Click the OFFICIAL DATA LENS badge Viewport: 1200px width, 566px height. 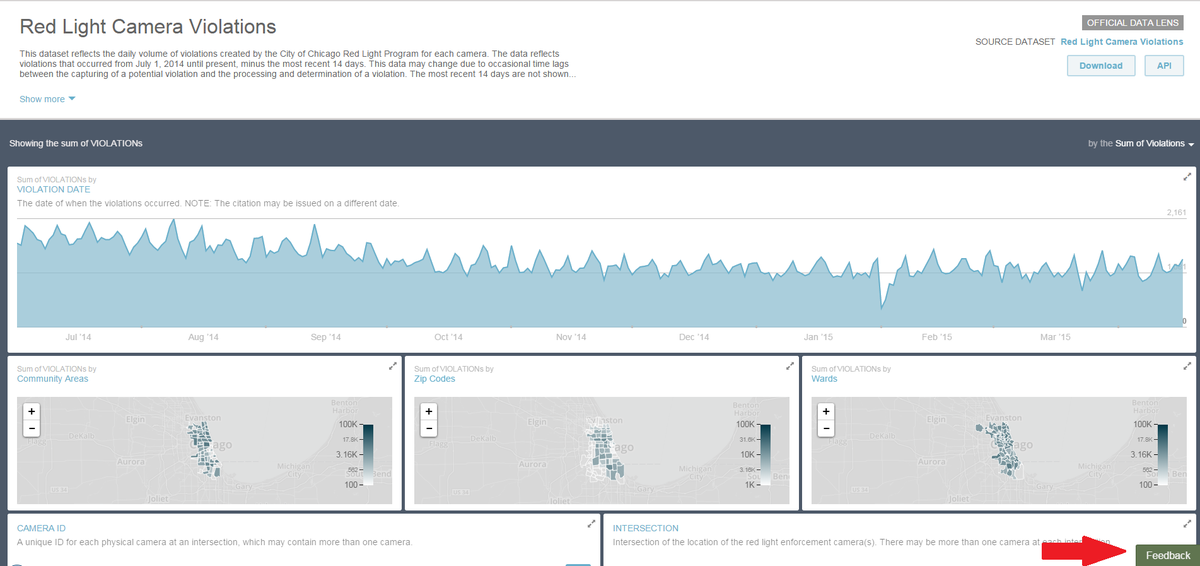1133,22
